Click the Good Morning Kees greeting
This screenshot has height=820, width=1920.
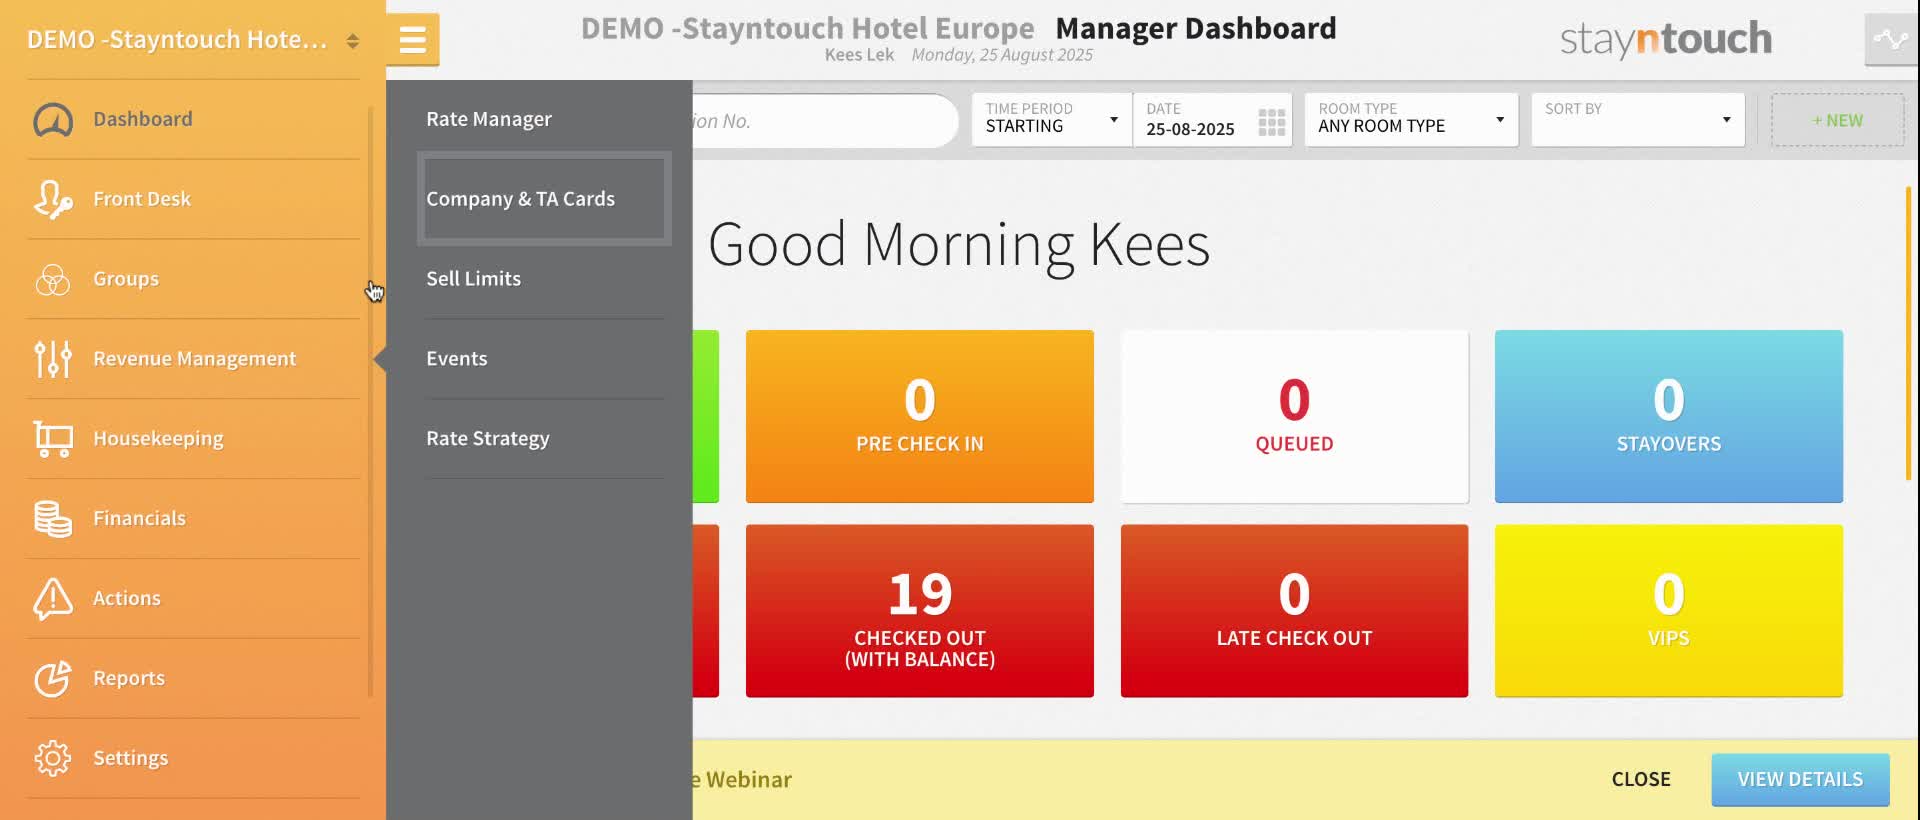click(959, 245)
